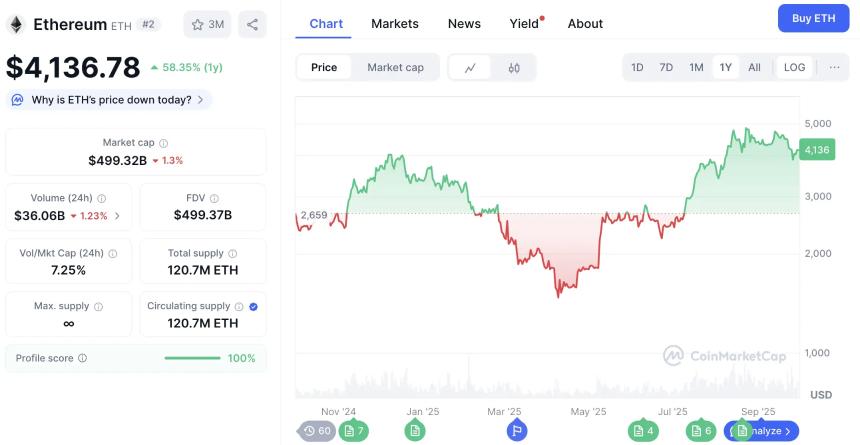The width and height of the screenshot is (860, 445).
Task: Click the Jan '25 news document marker
Action: pos(414,431)
